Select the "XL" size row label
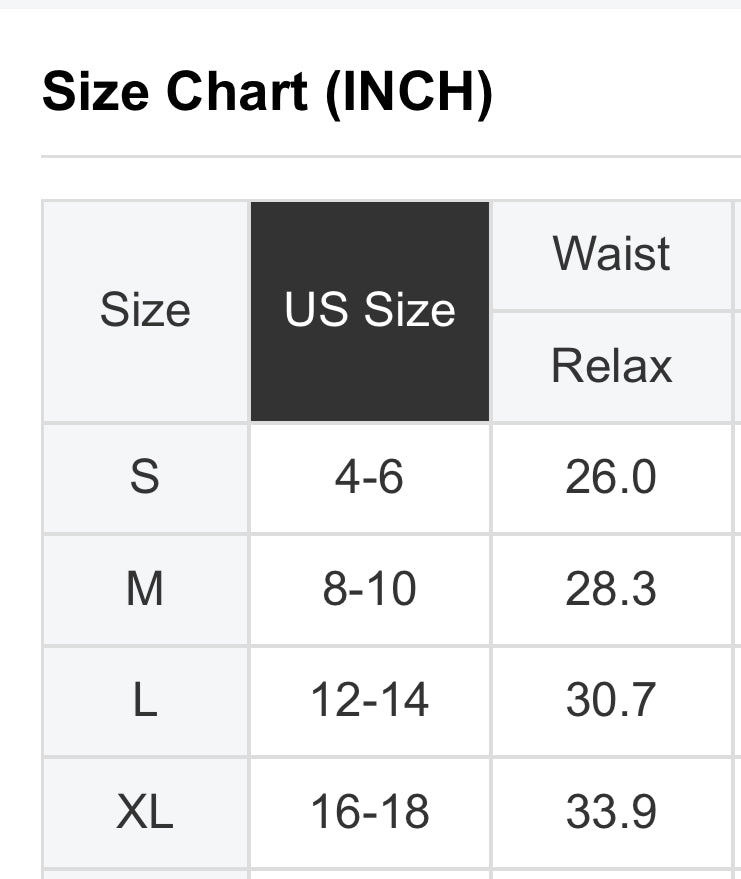 (x=145, y=811)
